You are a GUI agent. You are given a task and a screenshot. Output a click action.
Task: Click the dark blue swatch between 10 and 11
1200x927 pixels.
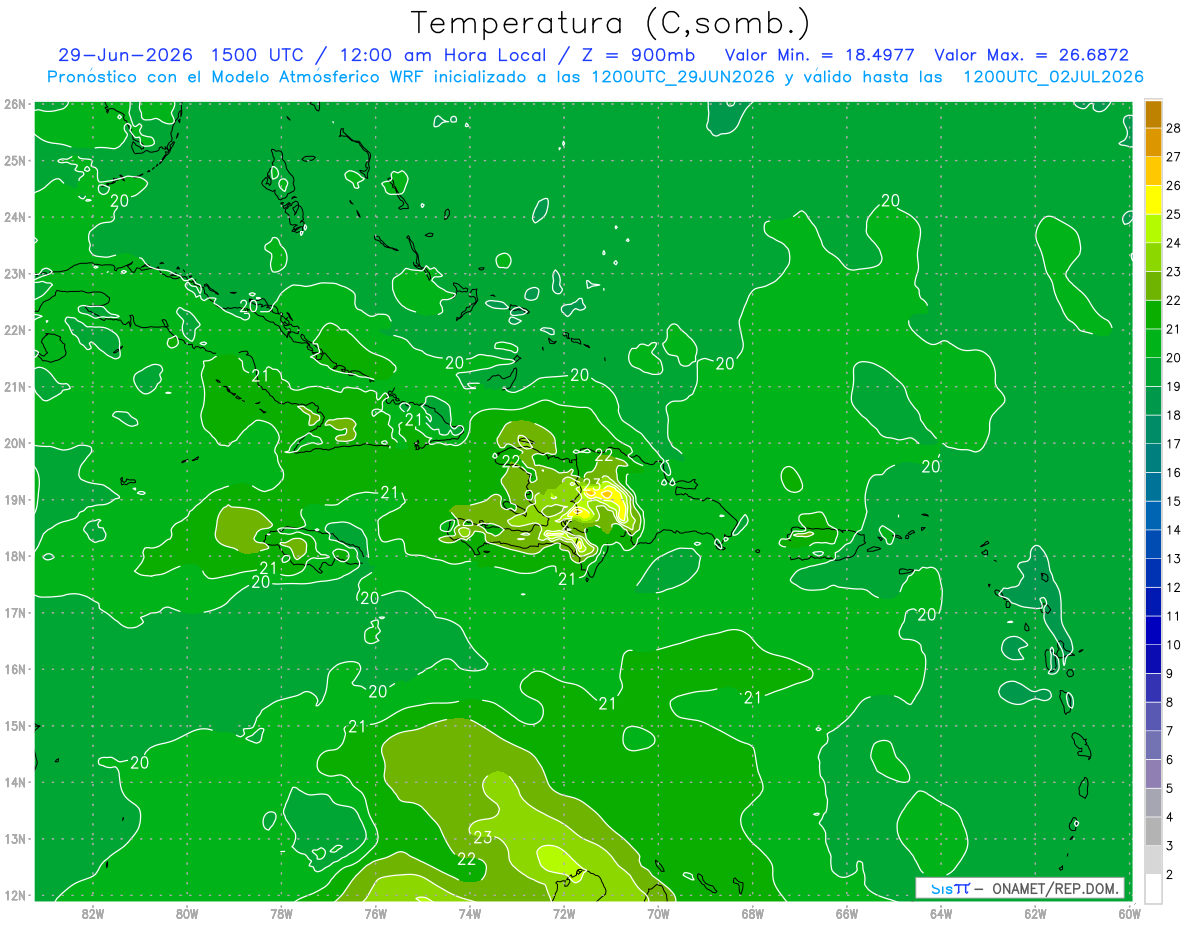[x=1153, y=630]
